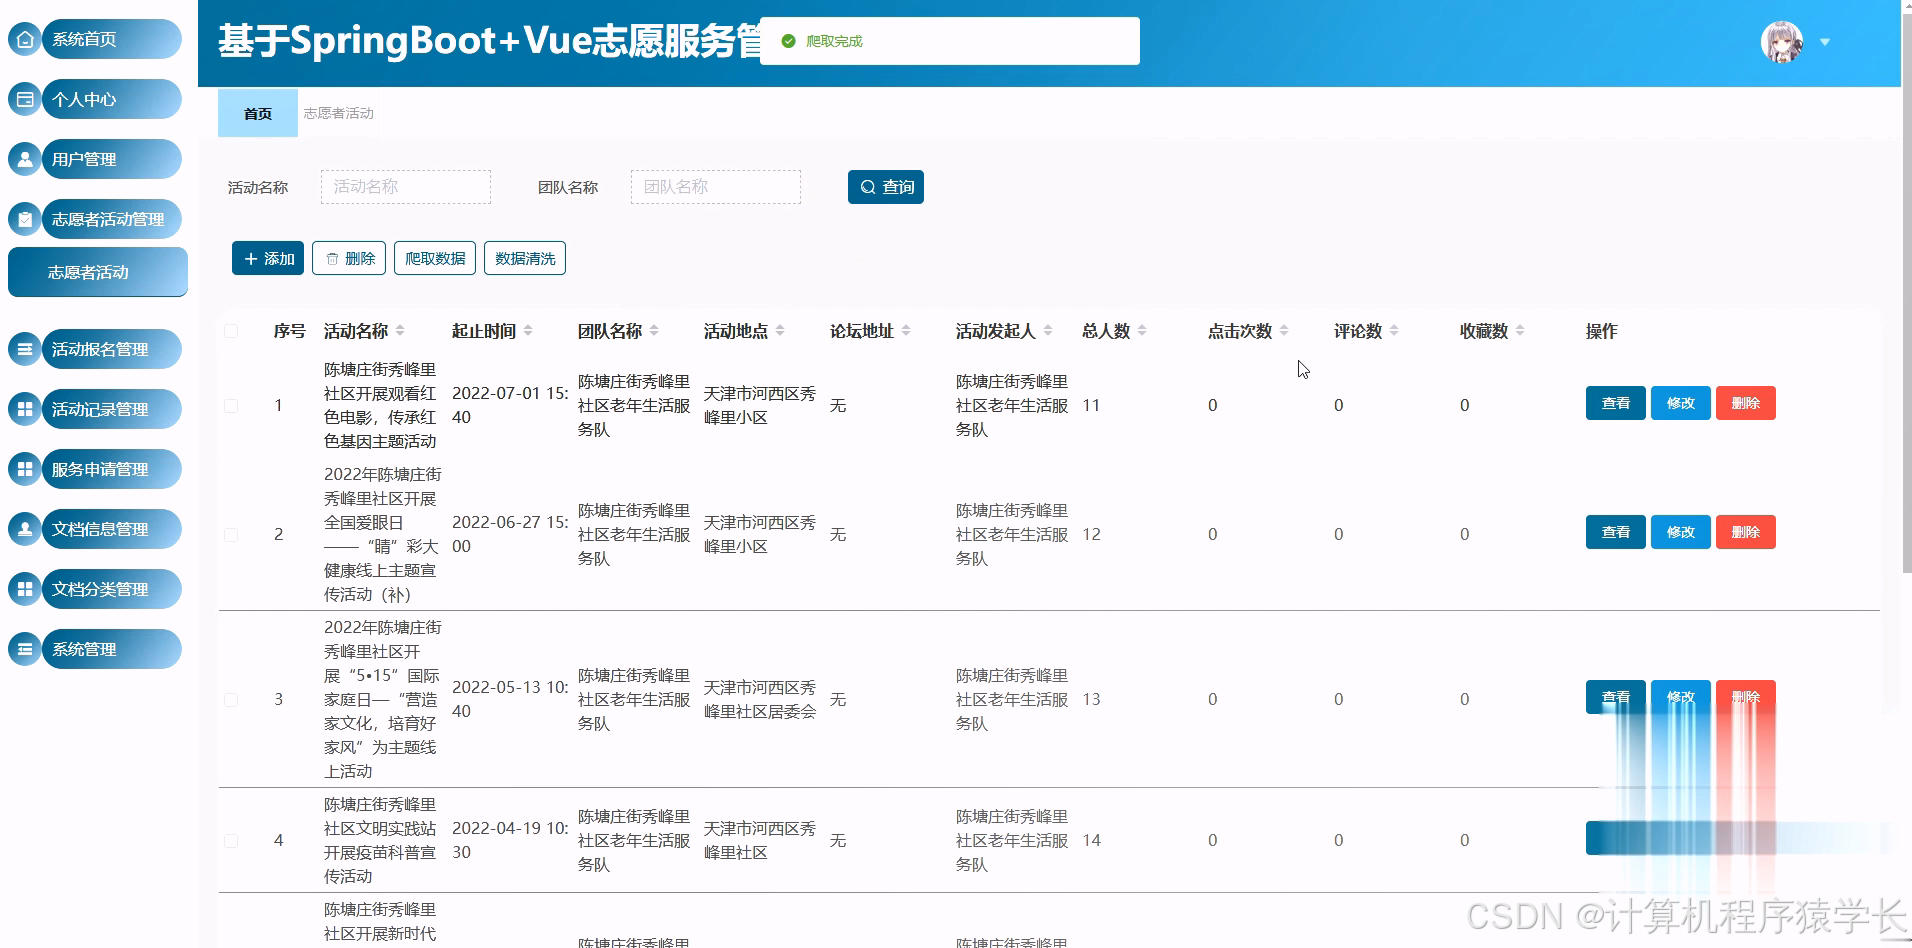Click 爬取数据 to crawl data
Viewport: 1912px width, 948px height.
coord(434,258)
